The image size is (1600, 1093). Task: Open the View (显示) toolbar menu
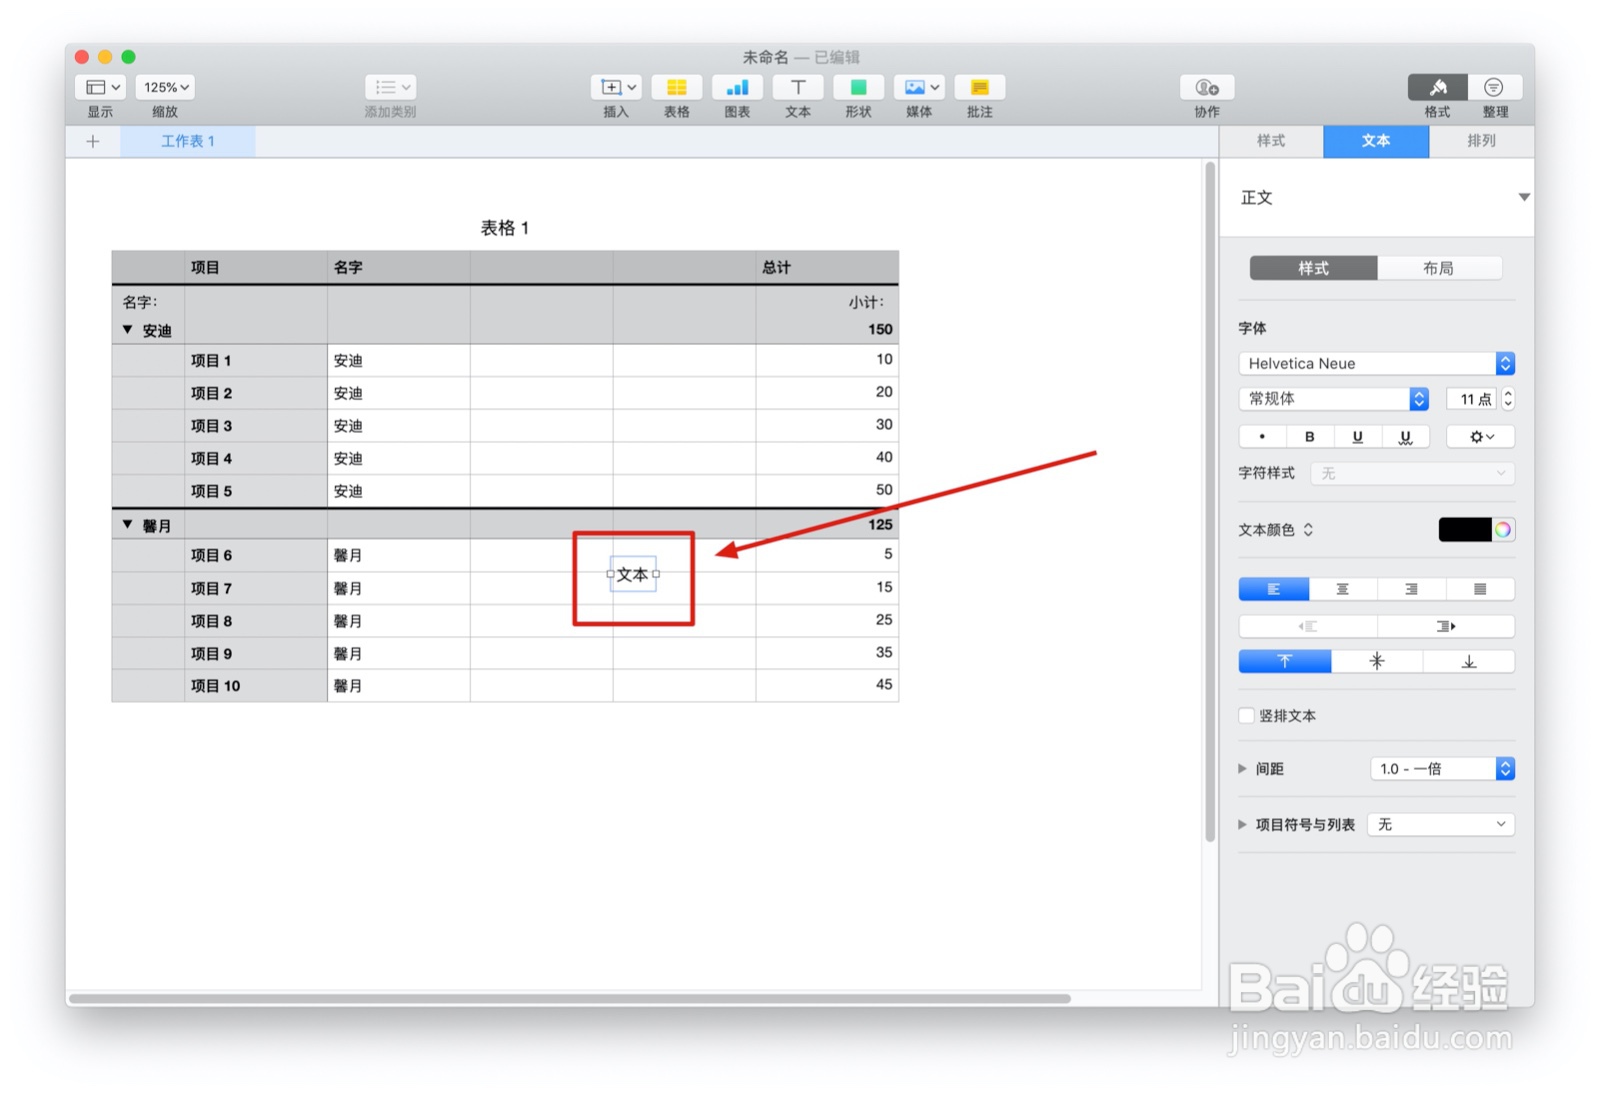[100, 87]
